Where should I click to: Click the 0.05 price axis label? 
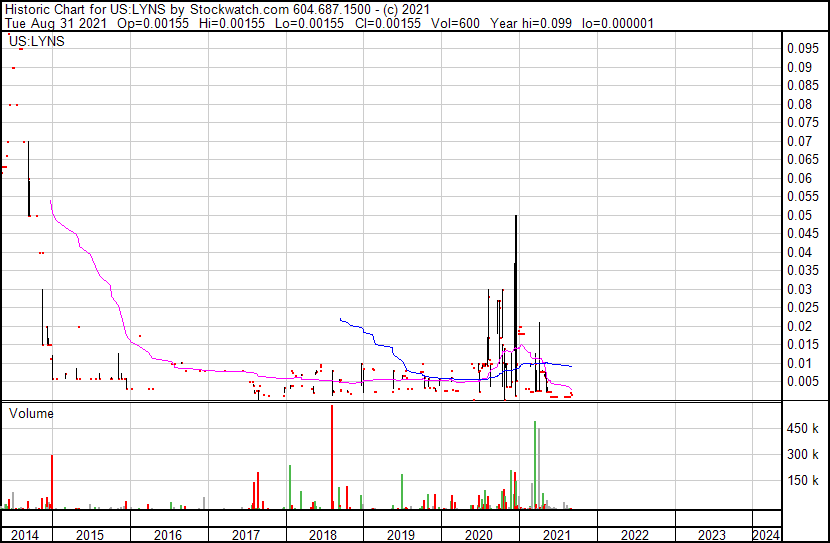click(x=799, y=215)
